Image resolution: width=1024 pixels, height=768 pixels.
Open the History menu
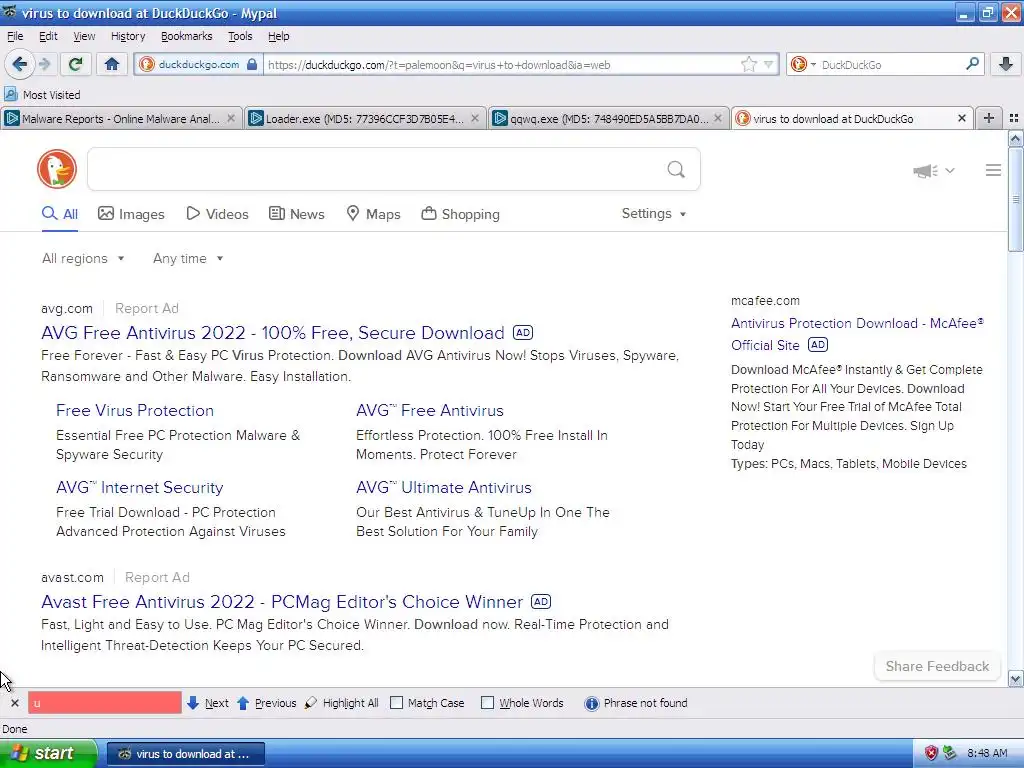tap(128, 37)
